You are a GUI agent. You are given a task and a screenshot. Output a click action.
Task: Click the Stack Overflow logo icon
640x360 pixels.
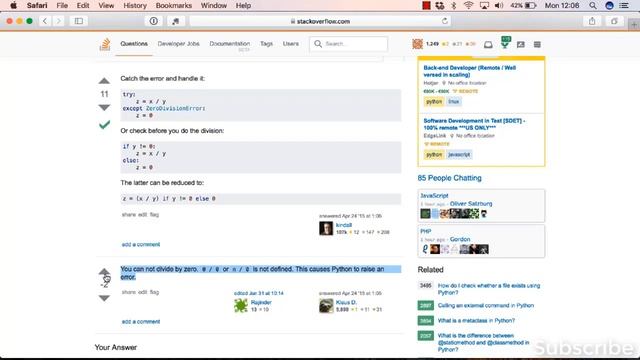105,44
